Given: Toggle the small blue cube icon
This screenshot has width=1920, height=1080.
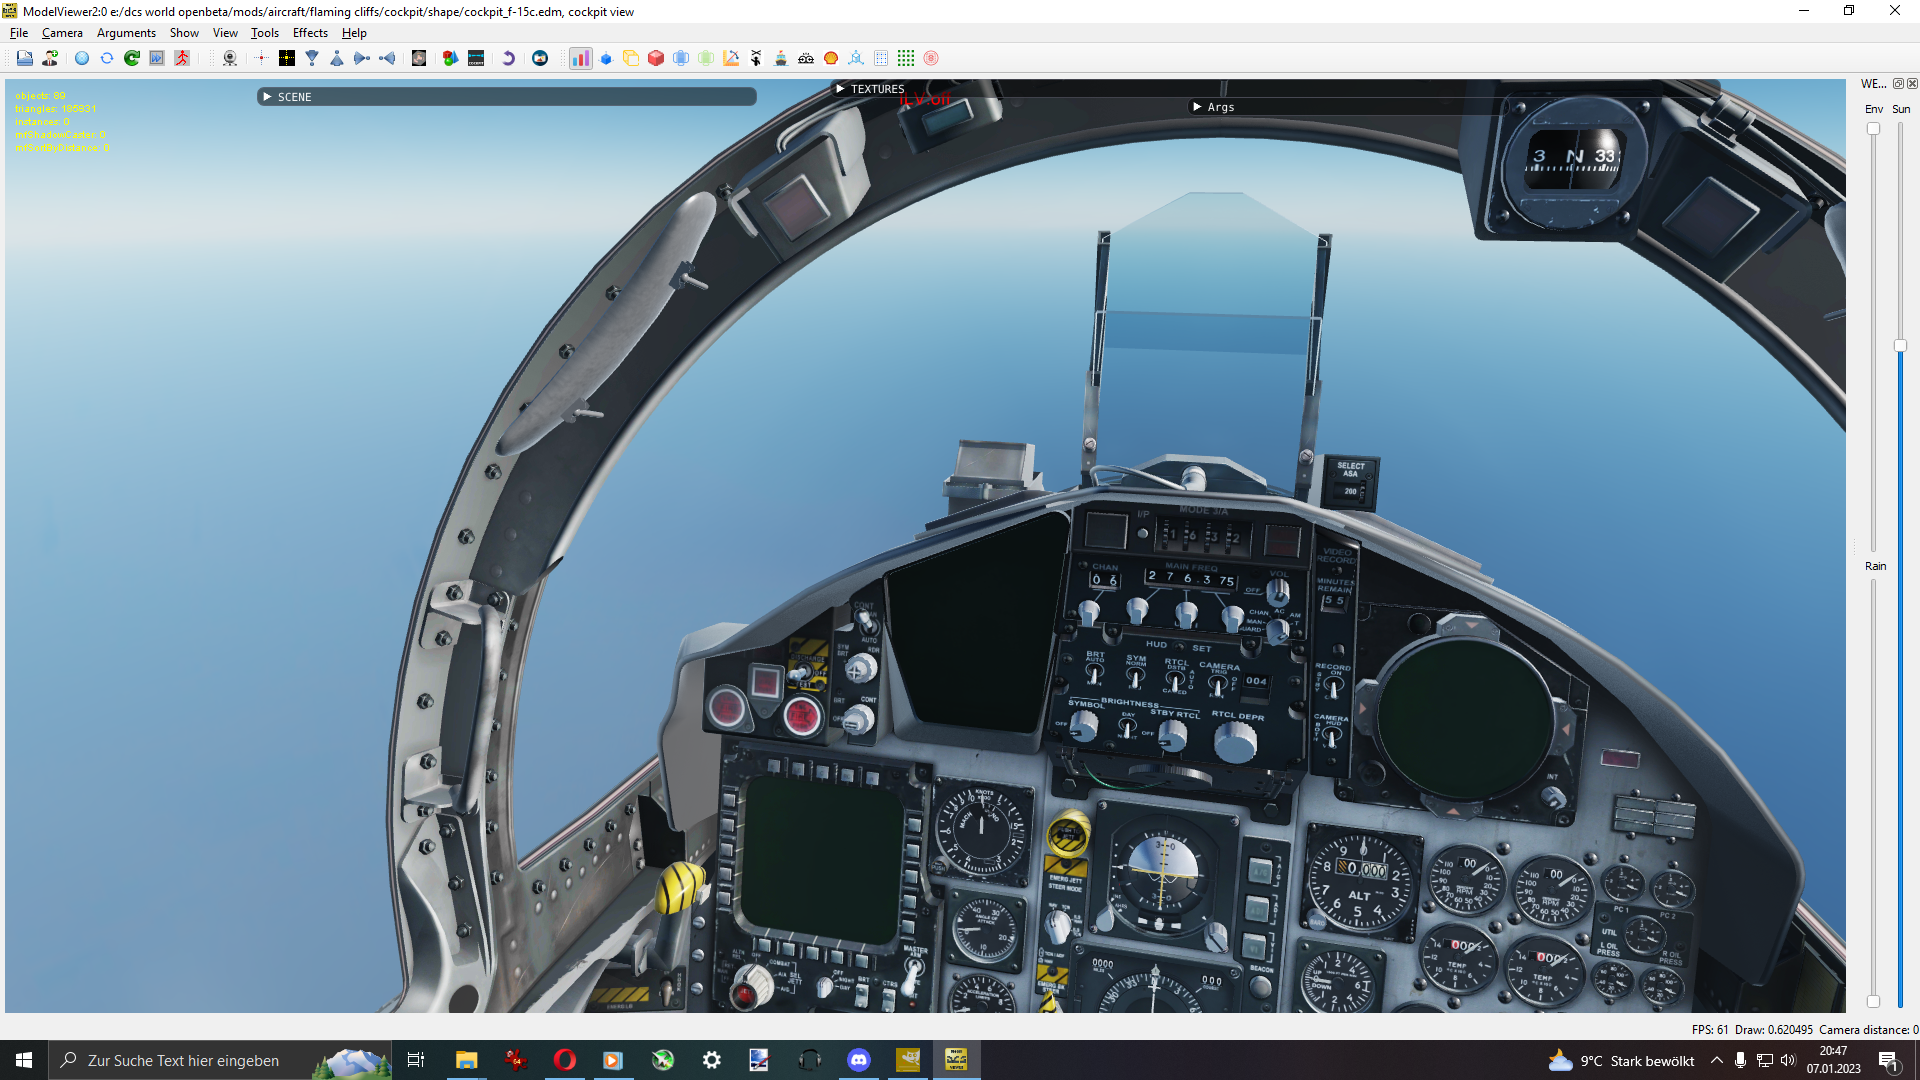Looking at the screenshot, I should [606, 58].
